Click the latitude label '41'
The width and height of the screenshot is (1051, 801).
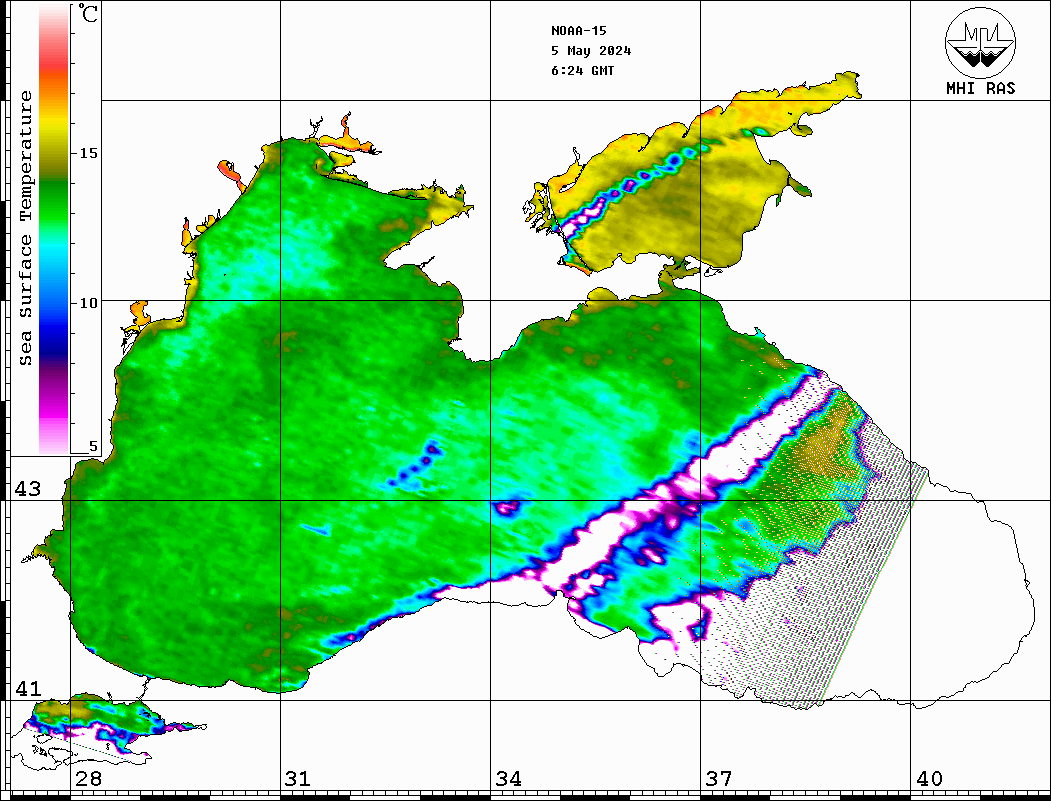[x=28, y=689]
